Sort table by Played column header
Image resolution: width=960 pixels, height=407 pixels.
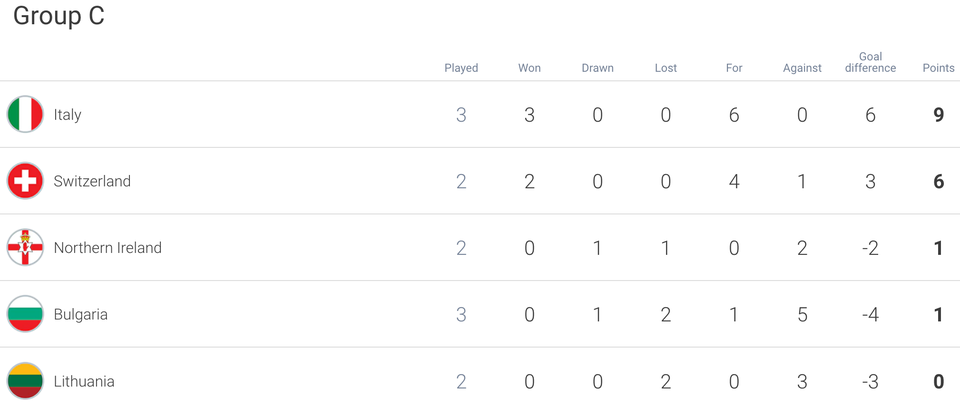point(461,68)
